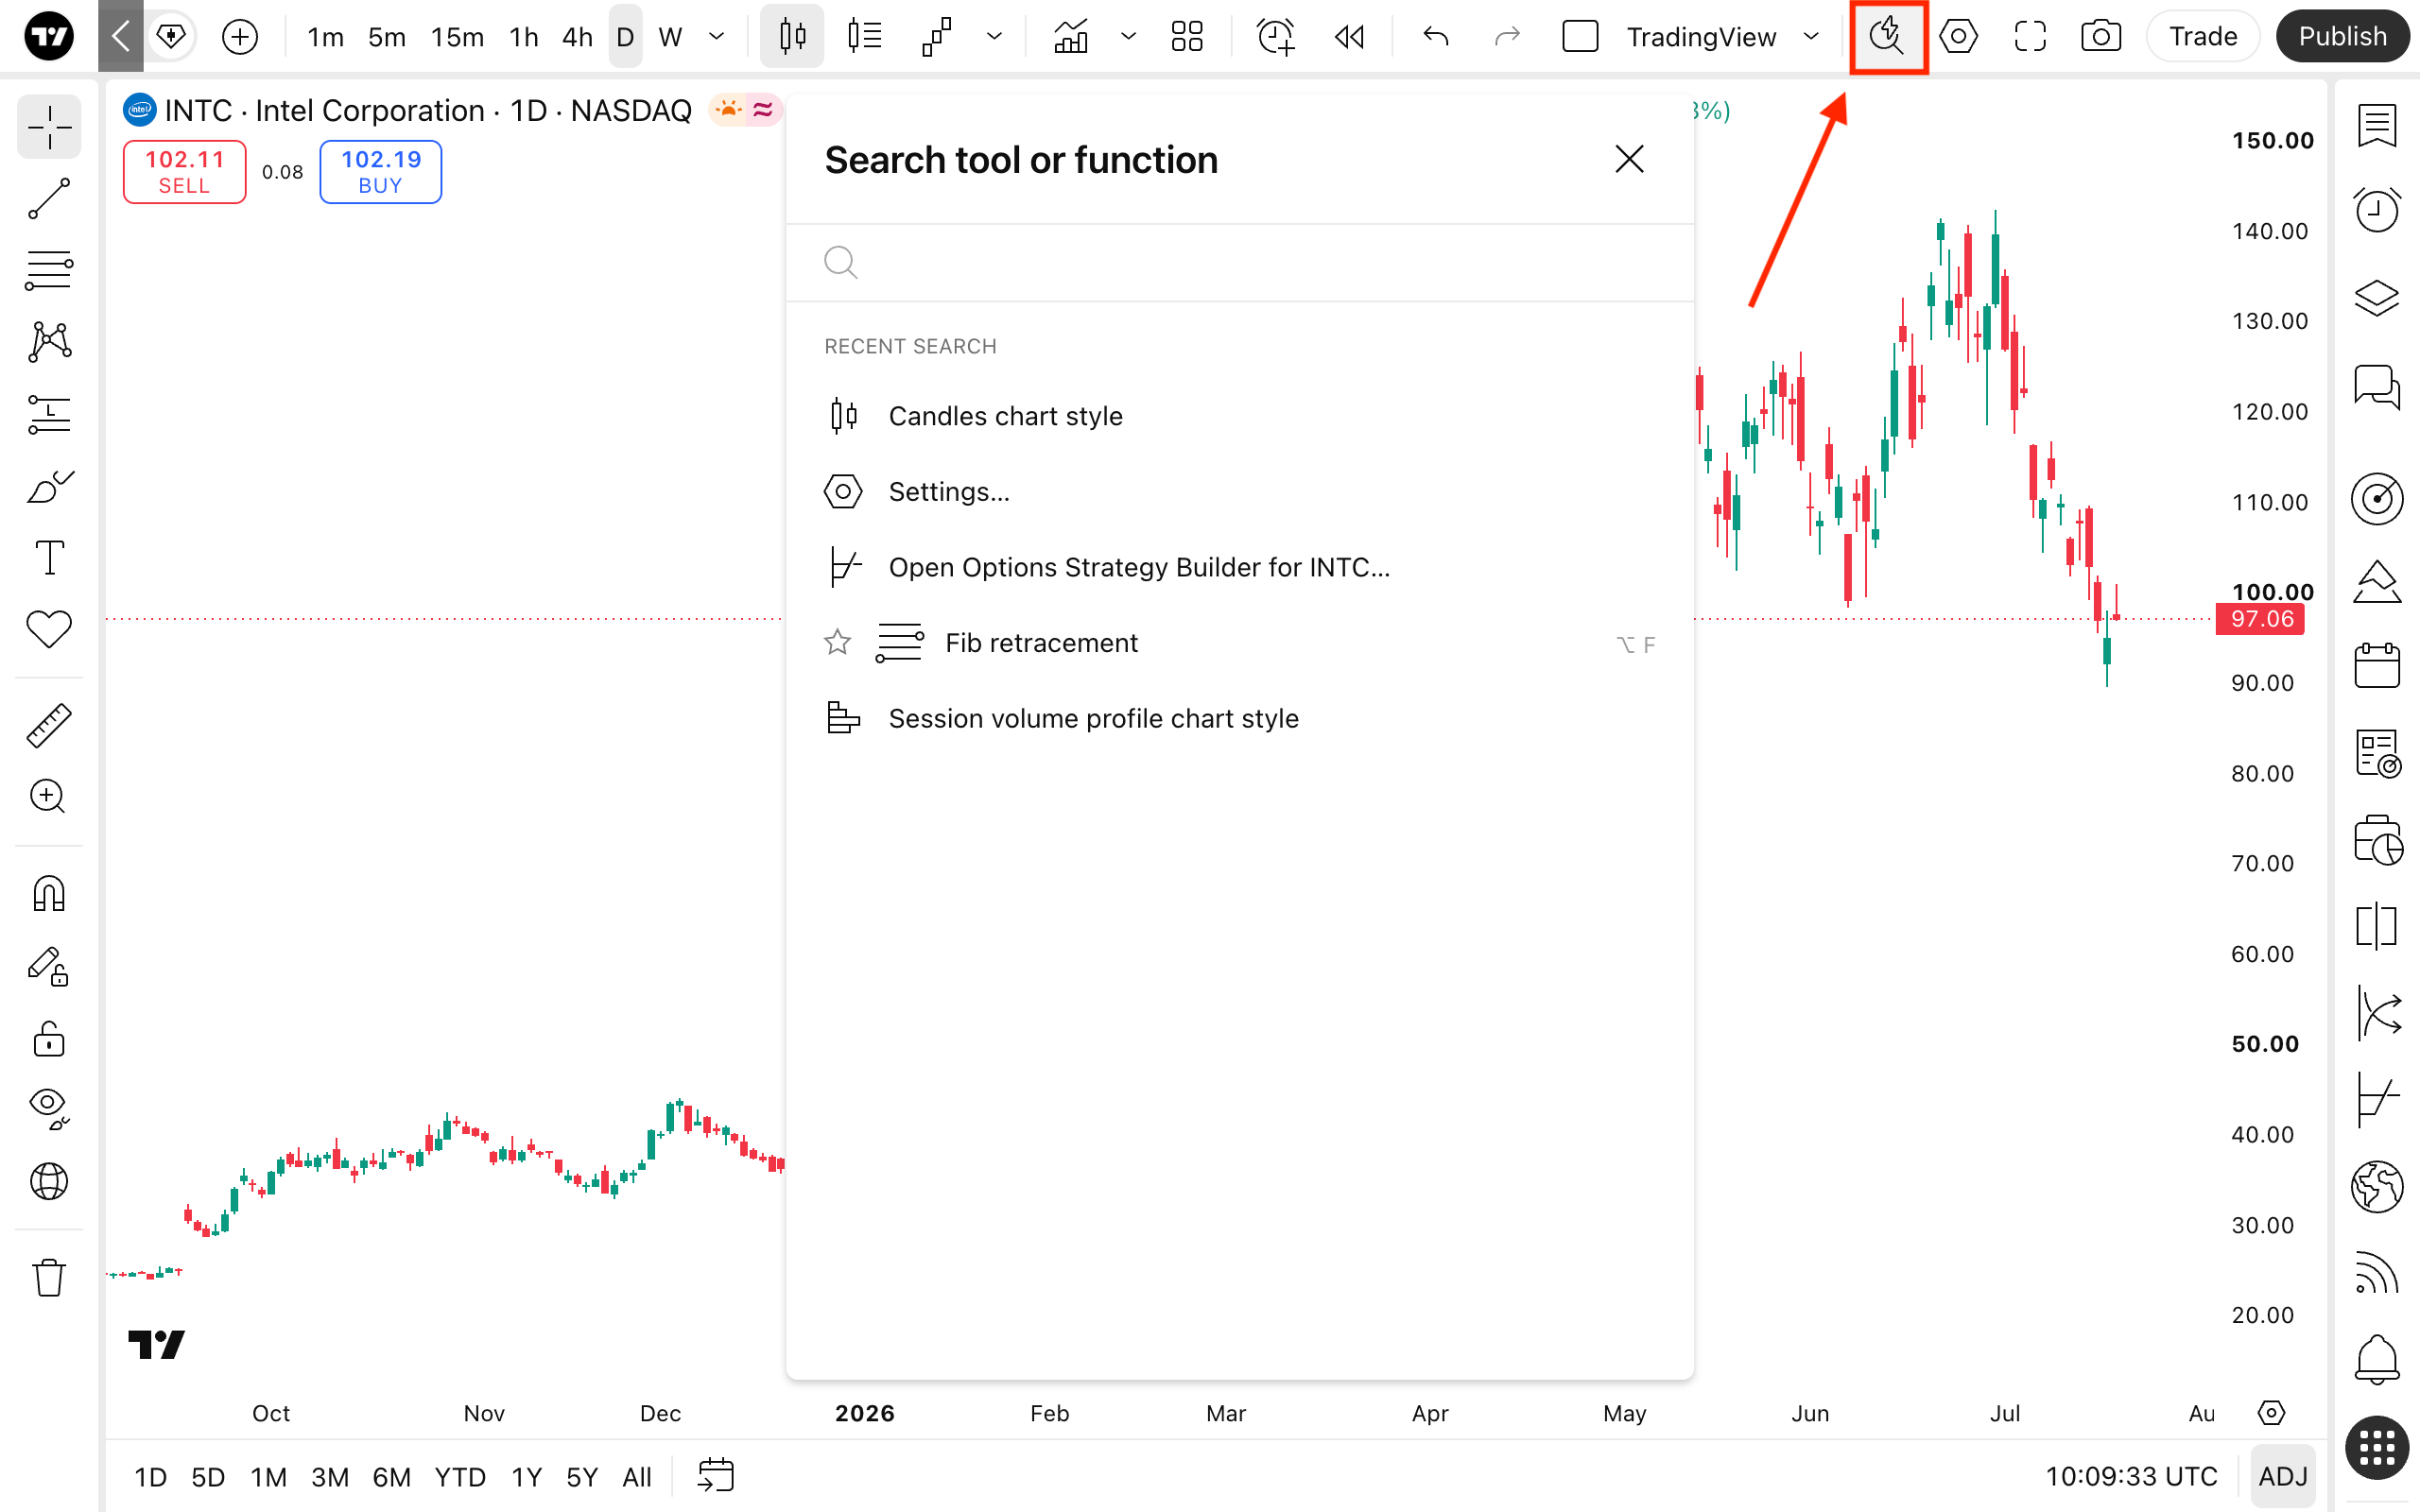Toggle ADJ adjusted data button
Viewport: 2420px width, 1512px height.
click(x=2283, y=1476)
